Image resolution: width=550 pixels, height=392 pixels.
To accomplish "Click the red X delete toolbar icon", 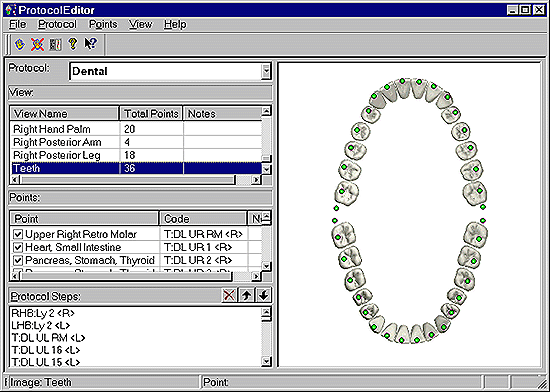I will 38,45.
